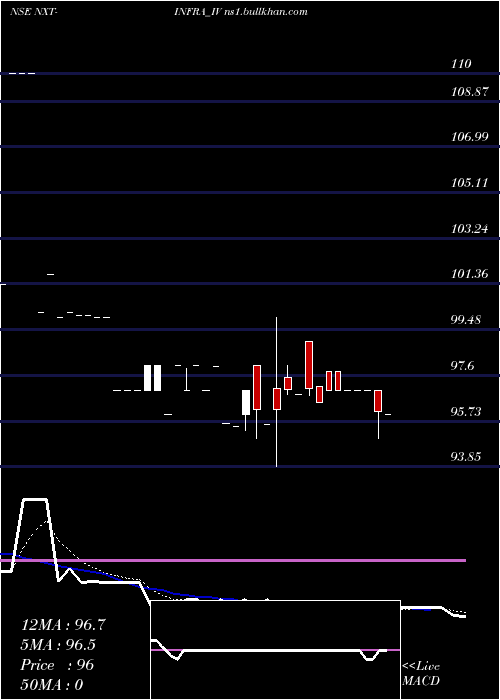Click the <<Live MACD label
Screen dimensions: 500x700
421,674
